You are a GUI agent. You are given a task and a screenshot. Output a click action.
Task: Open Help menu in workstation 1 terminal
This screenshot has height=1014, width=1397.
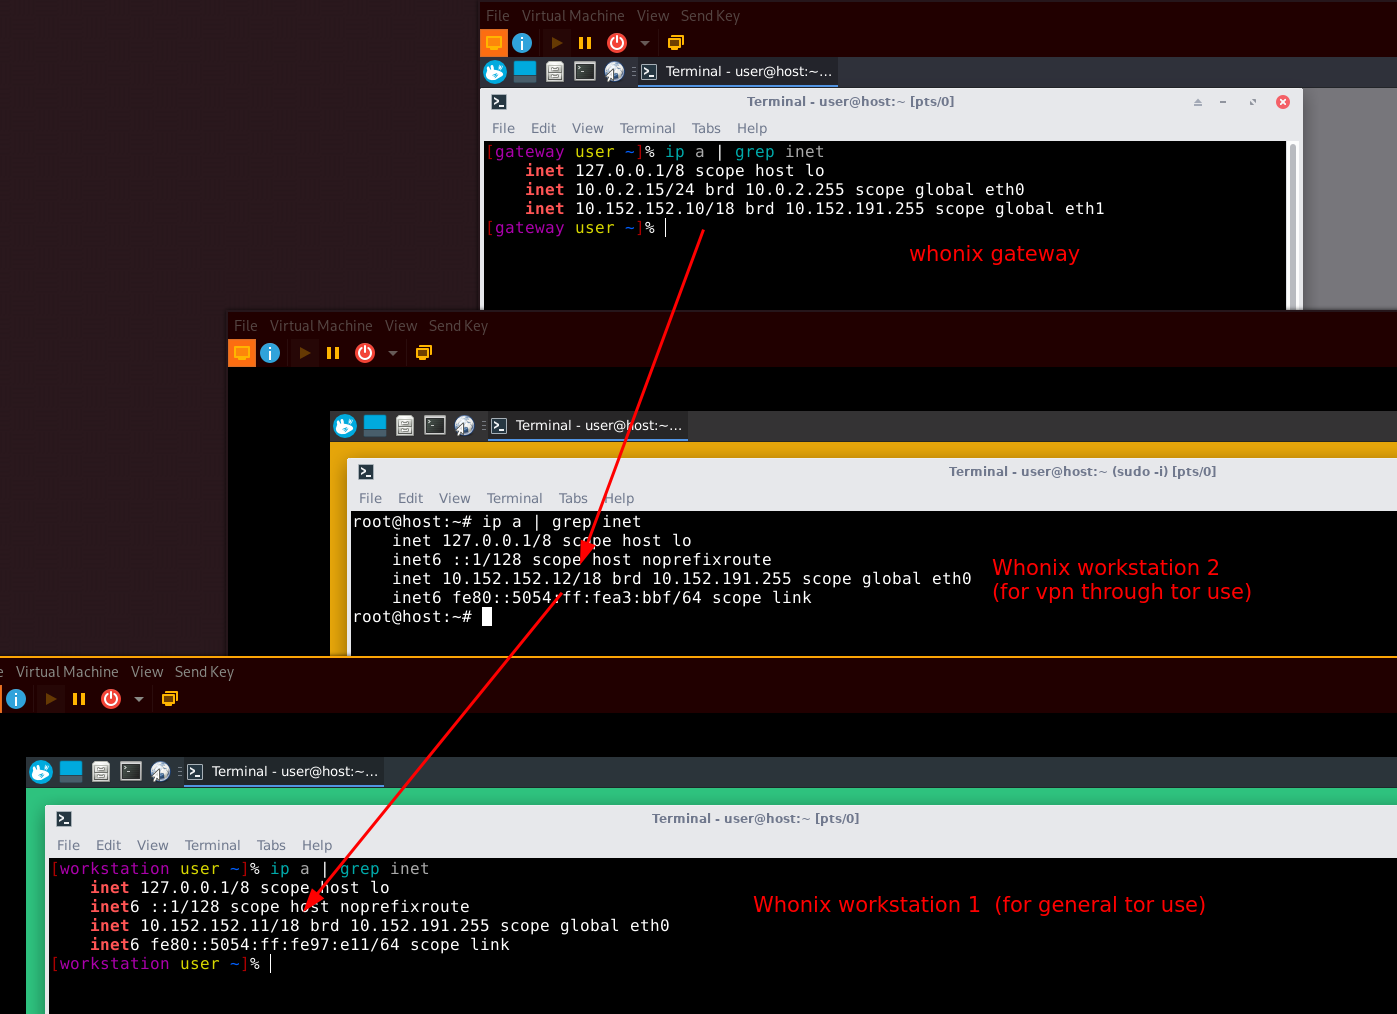pyautogui.click(x=317, y=845)
